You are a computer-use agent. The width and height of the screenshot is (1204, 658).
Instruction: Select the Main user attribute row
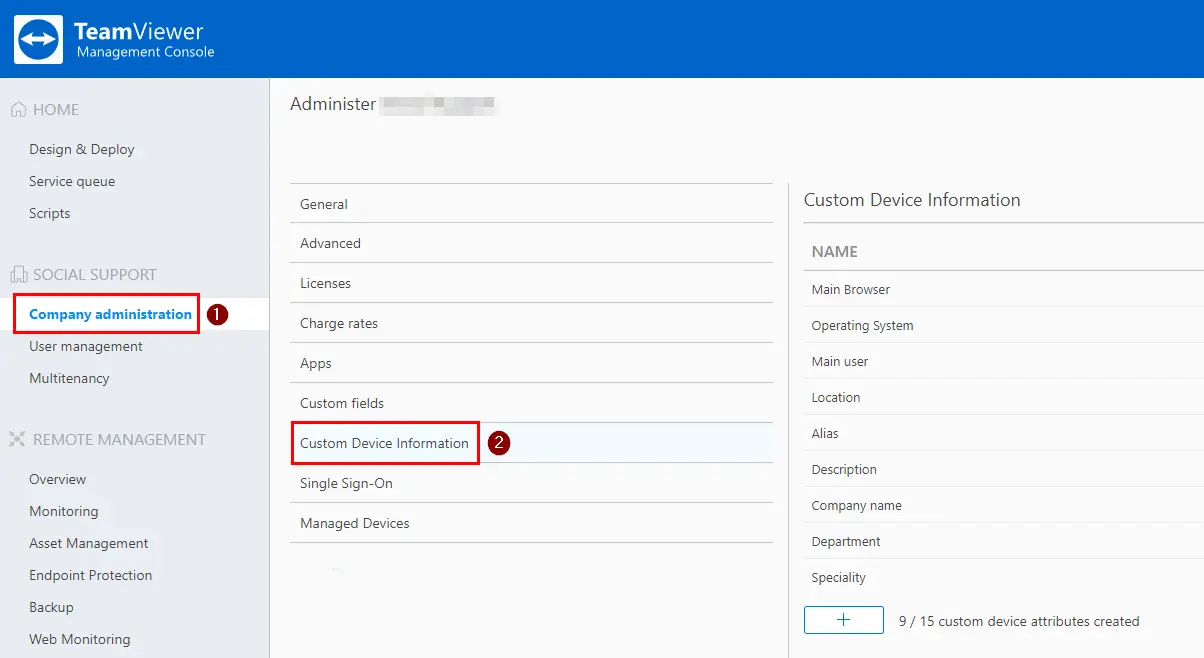coord(1004,361)
